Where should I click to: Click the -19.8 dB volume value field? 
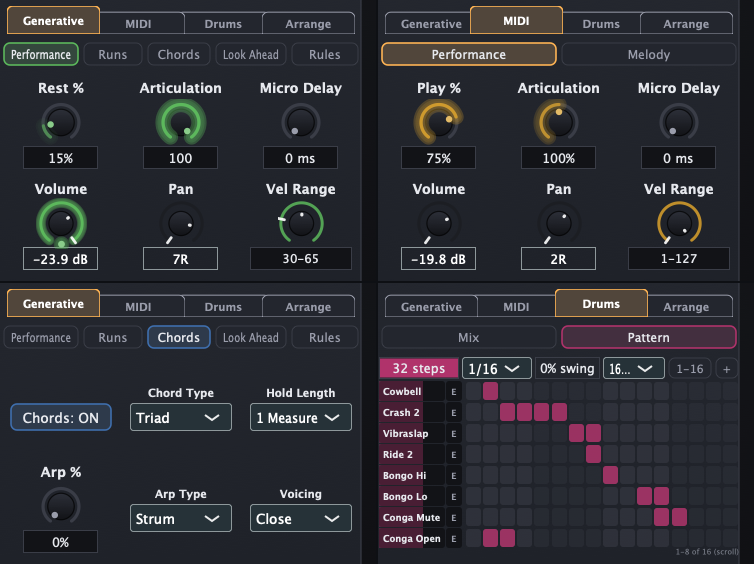pos(439,259)
